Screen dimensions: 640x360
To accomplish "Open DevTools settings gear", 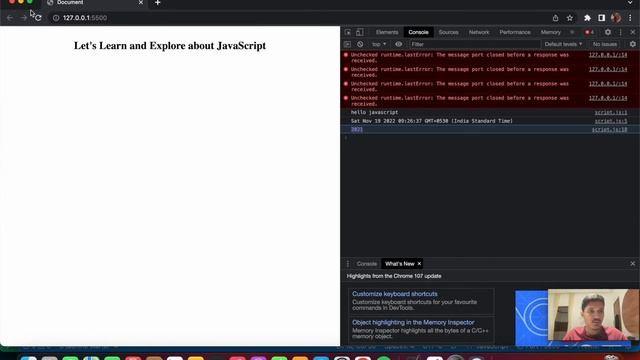I will point(608,32).
